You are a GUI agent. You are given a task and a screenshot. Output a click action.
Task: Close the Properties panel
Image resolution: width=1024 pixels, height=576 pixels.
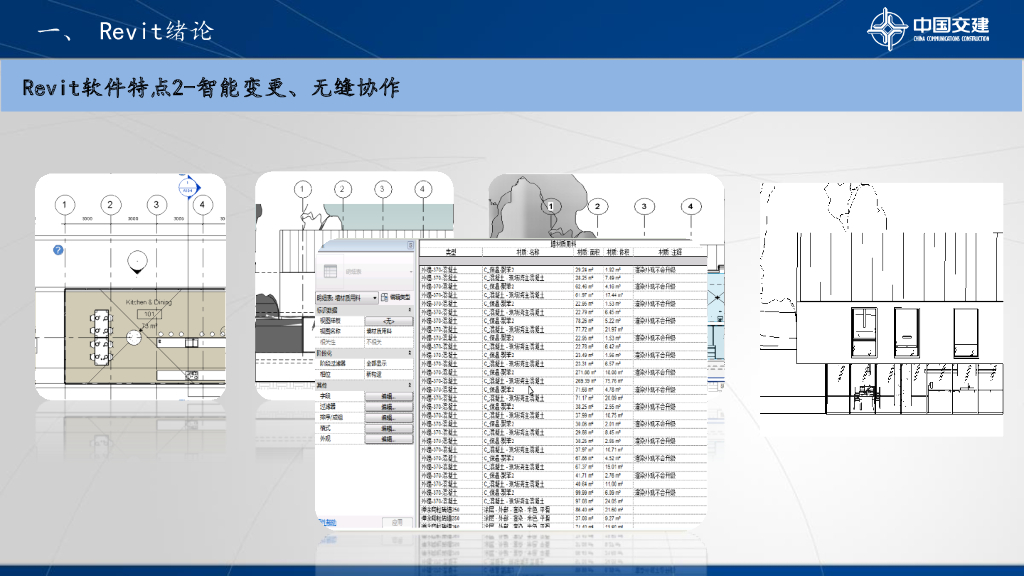point(411,245)
